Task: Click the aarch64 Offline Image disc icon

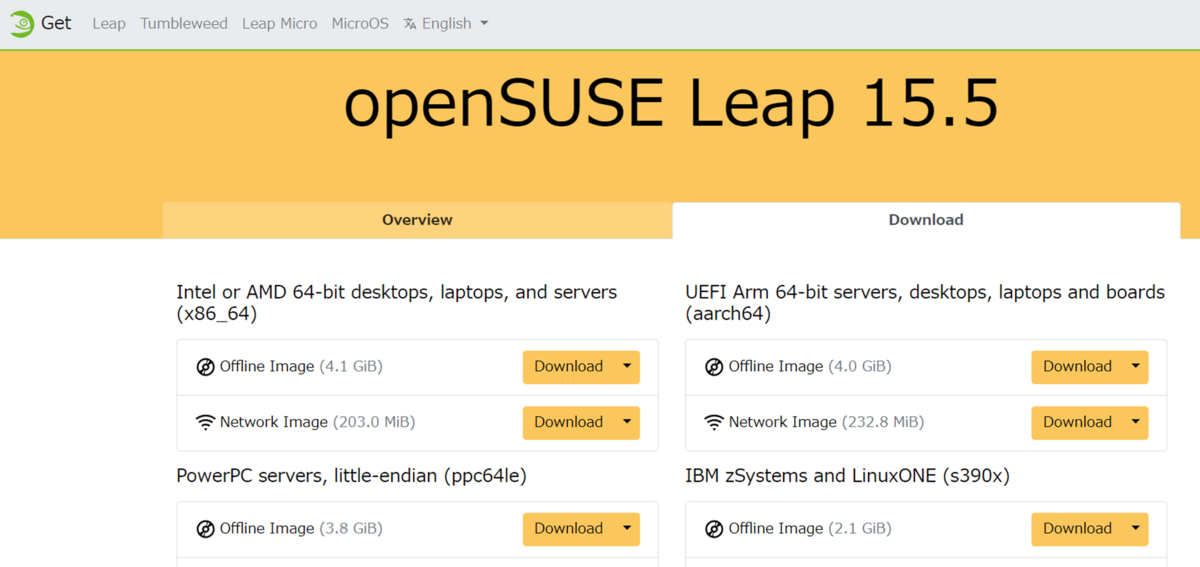Action: click(714, 367)
